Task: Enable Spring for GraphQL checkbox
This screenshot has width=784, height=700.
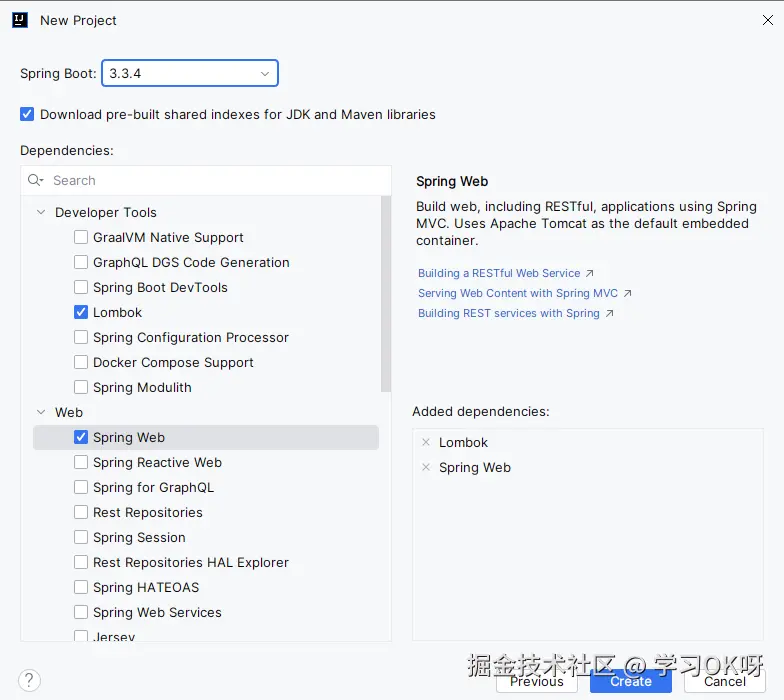Action: (81, 487)
